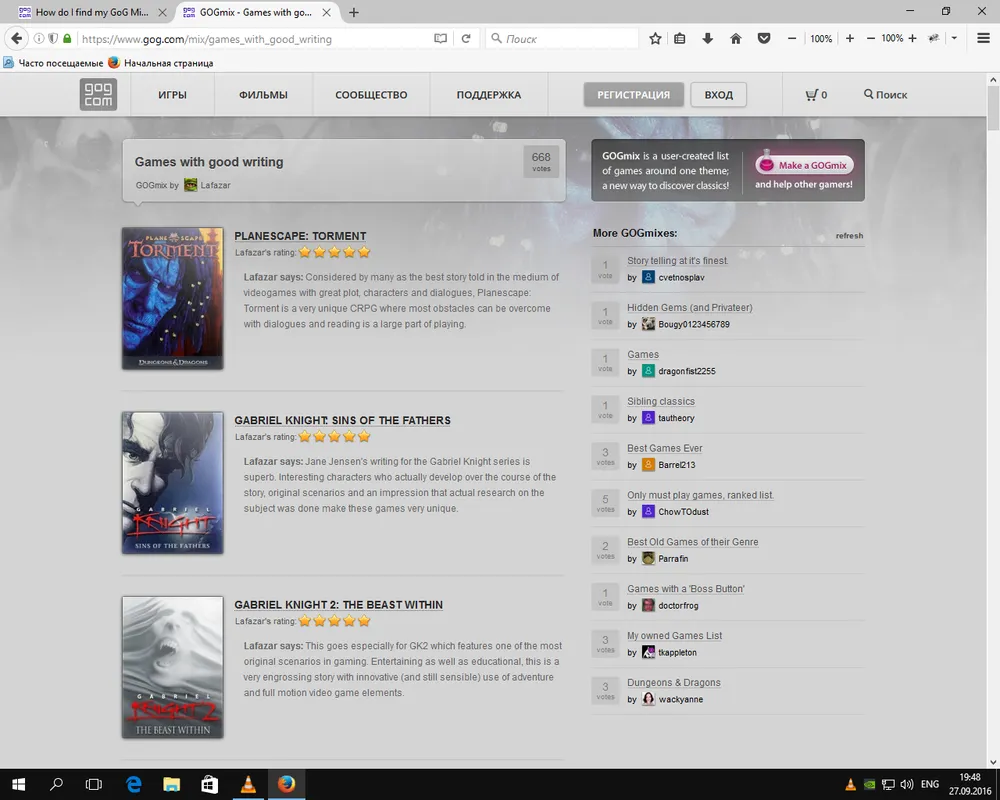Open the ENG language switcher
The image size is (1000, 800).
pyautogui.click(x=929, y=784)
